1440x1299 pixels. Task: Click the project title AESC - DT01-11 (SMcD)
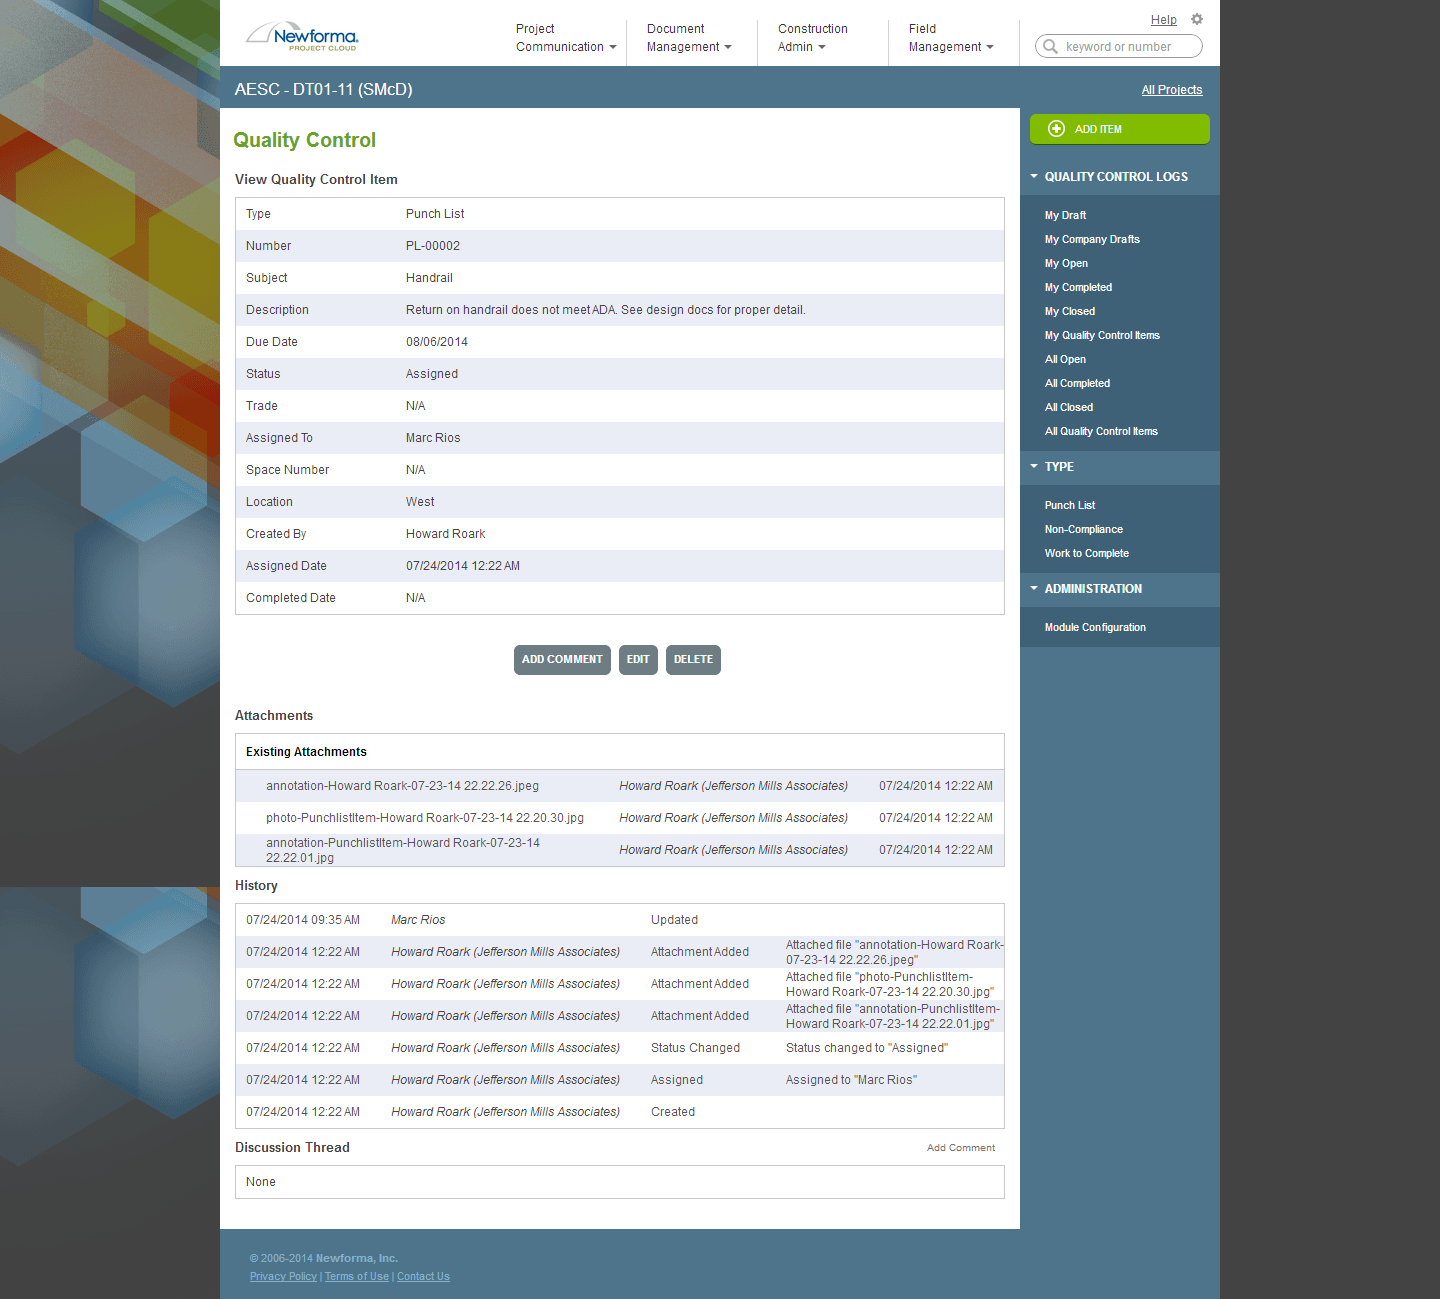(323, 89)
